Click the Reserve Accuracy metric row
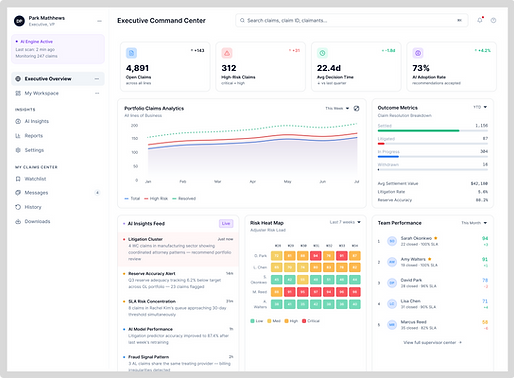 pos(433,200)
